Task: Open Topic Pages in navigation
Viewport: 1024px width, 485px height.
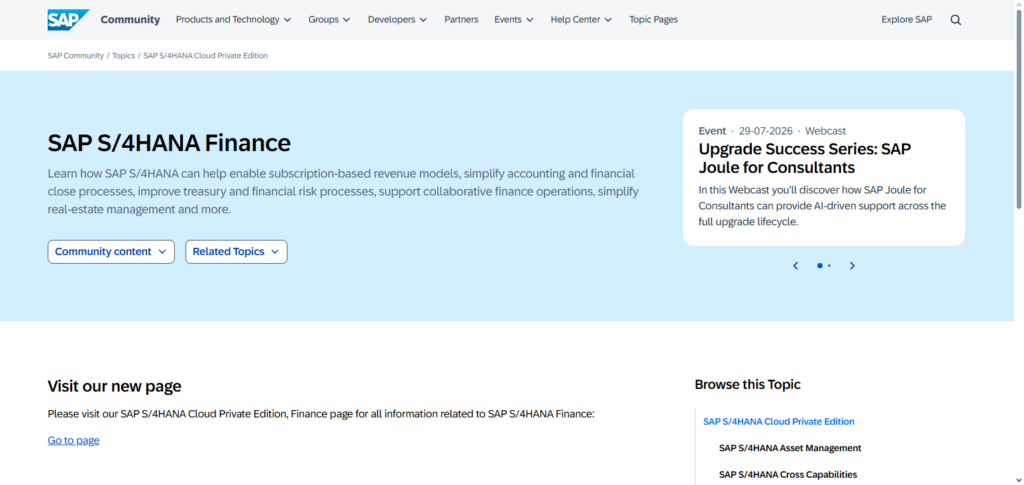Action: click(653, 20)
